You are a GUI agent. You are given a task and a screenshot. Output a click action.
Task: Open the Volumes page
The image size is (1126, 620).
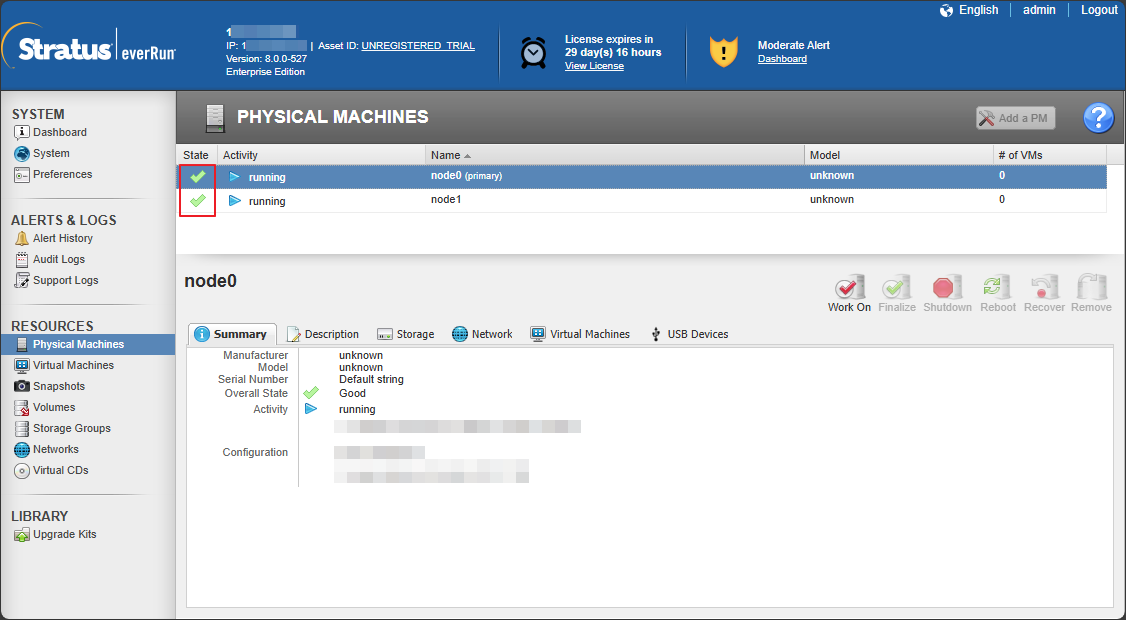point(45,407)
